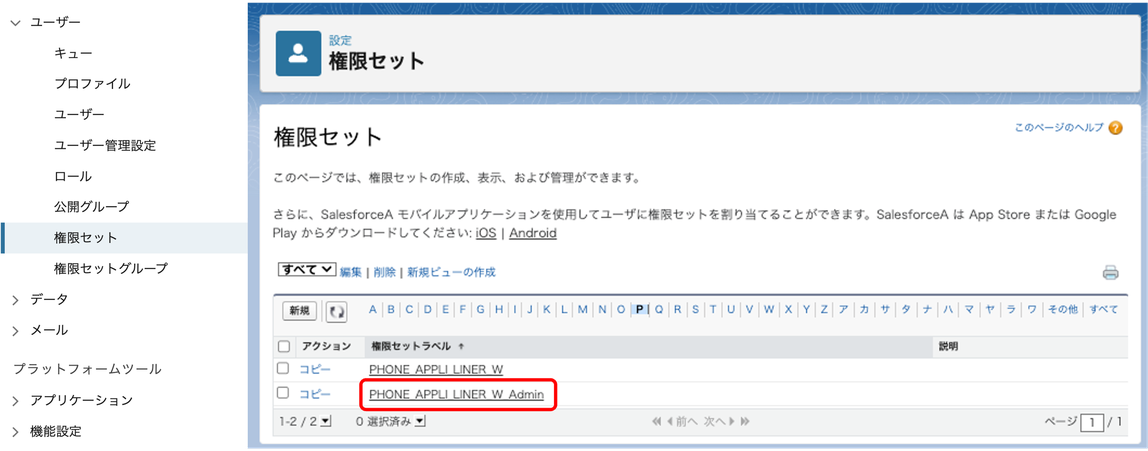Open ロール in the sidebar
The width and height of the screenshot is (1148, 451).
click(x=73, y=176)
